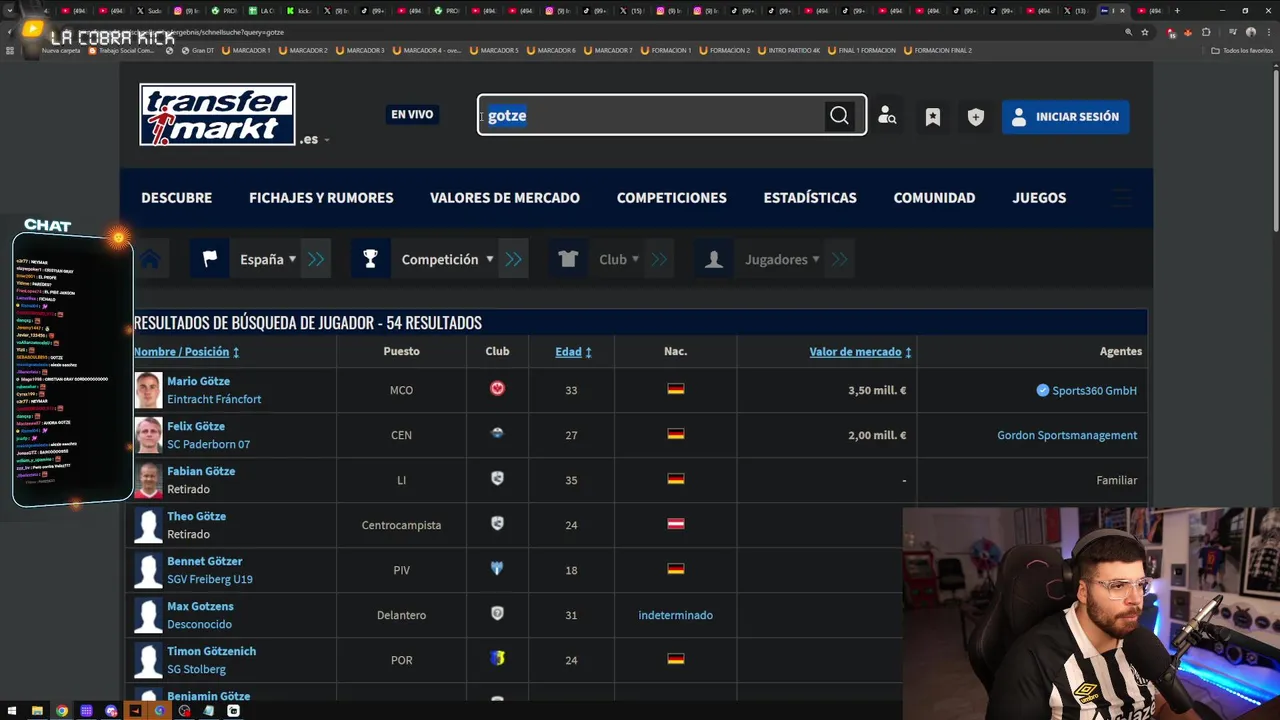Screen dimensions: 1280x720
Task: Open Eintracht Fráncfort club link
Action: click(x=214, y=399)
